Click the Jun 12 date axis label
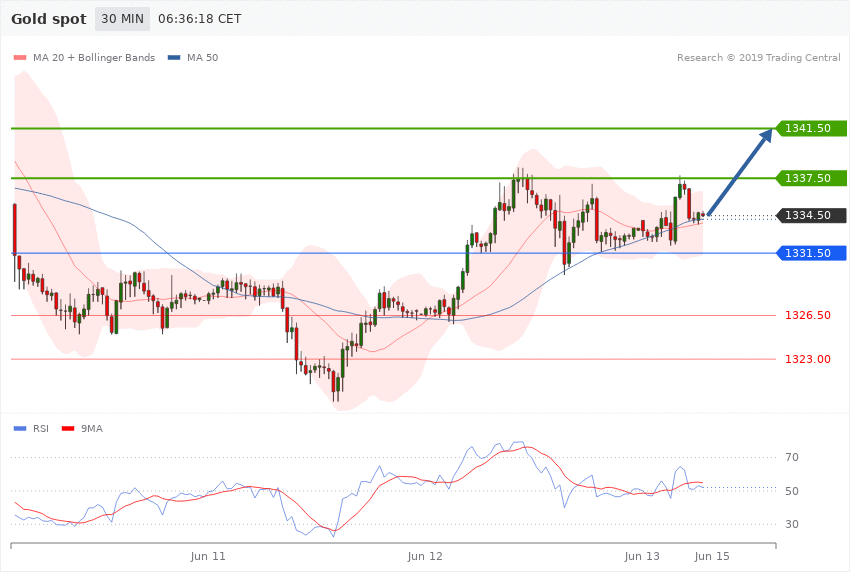The image size is (850, 576). point(425,556)
